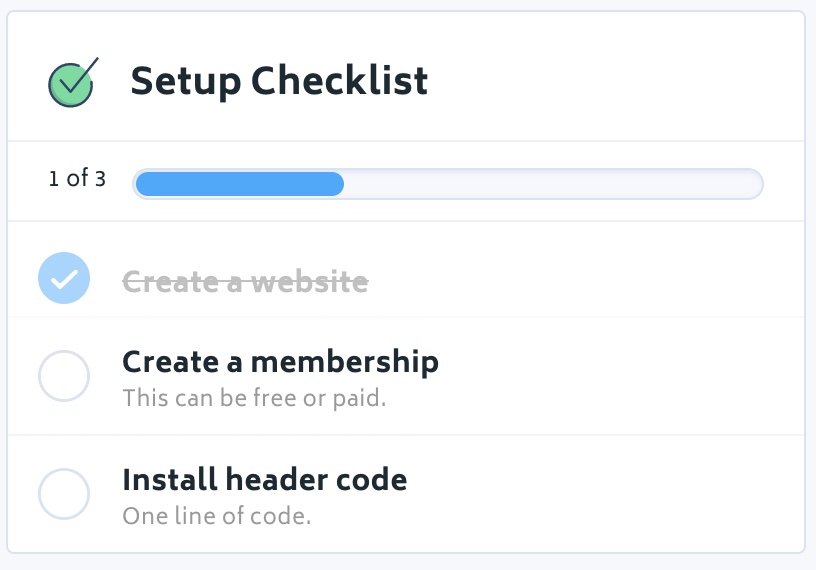Tick the Install header code circle
Screen dimensions: 816x570
point(64,494)
